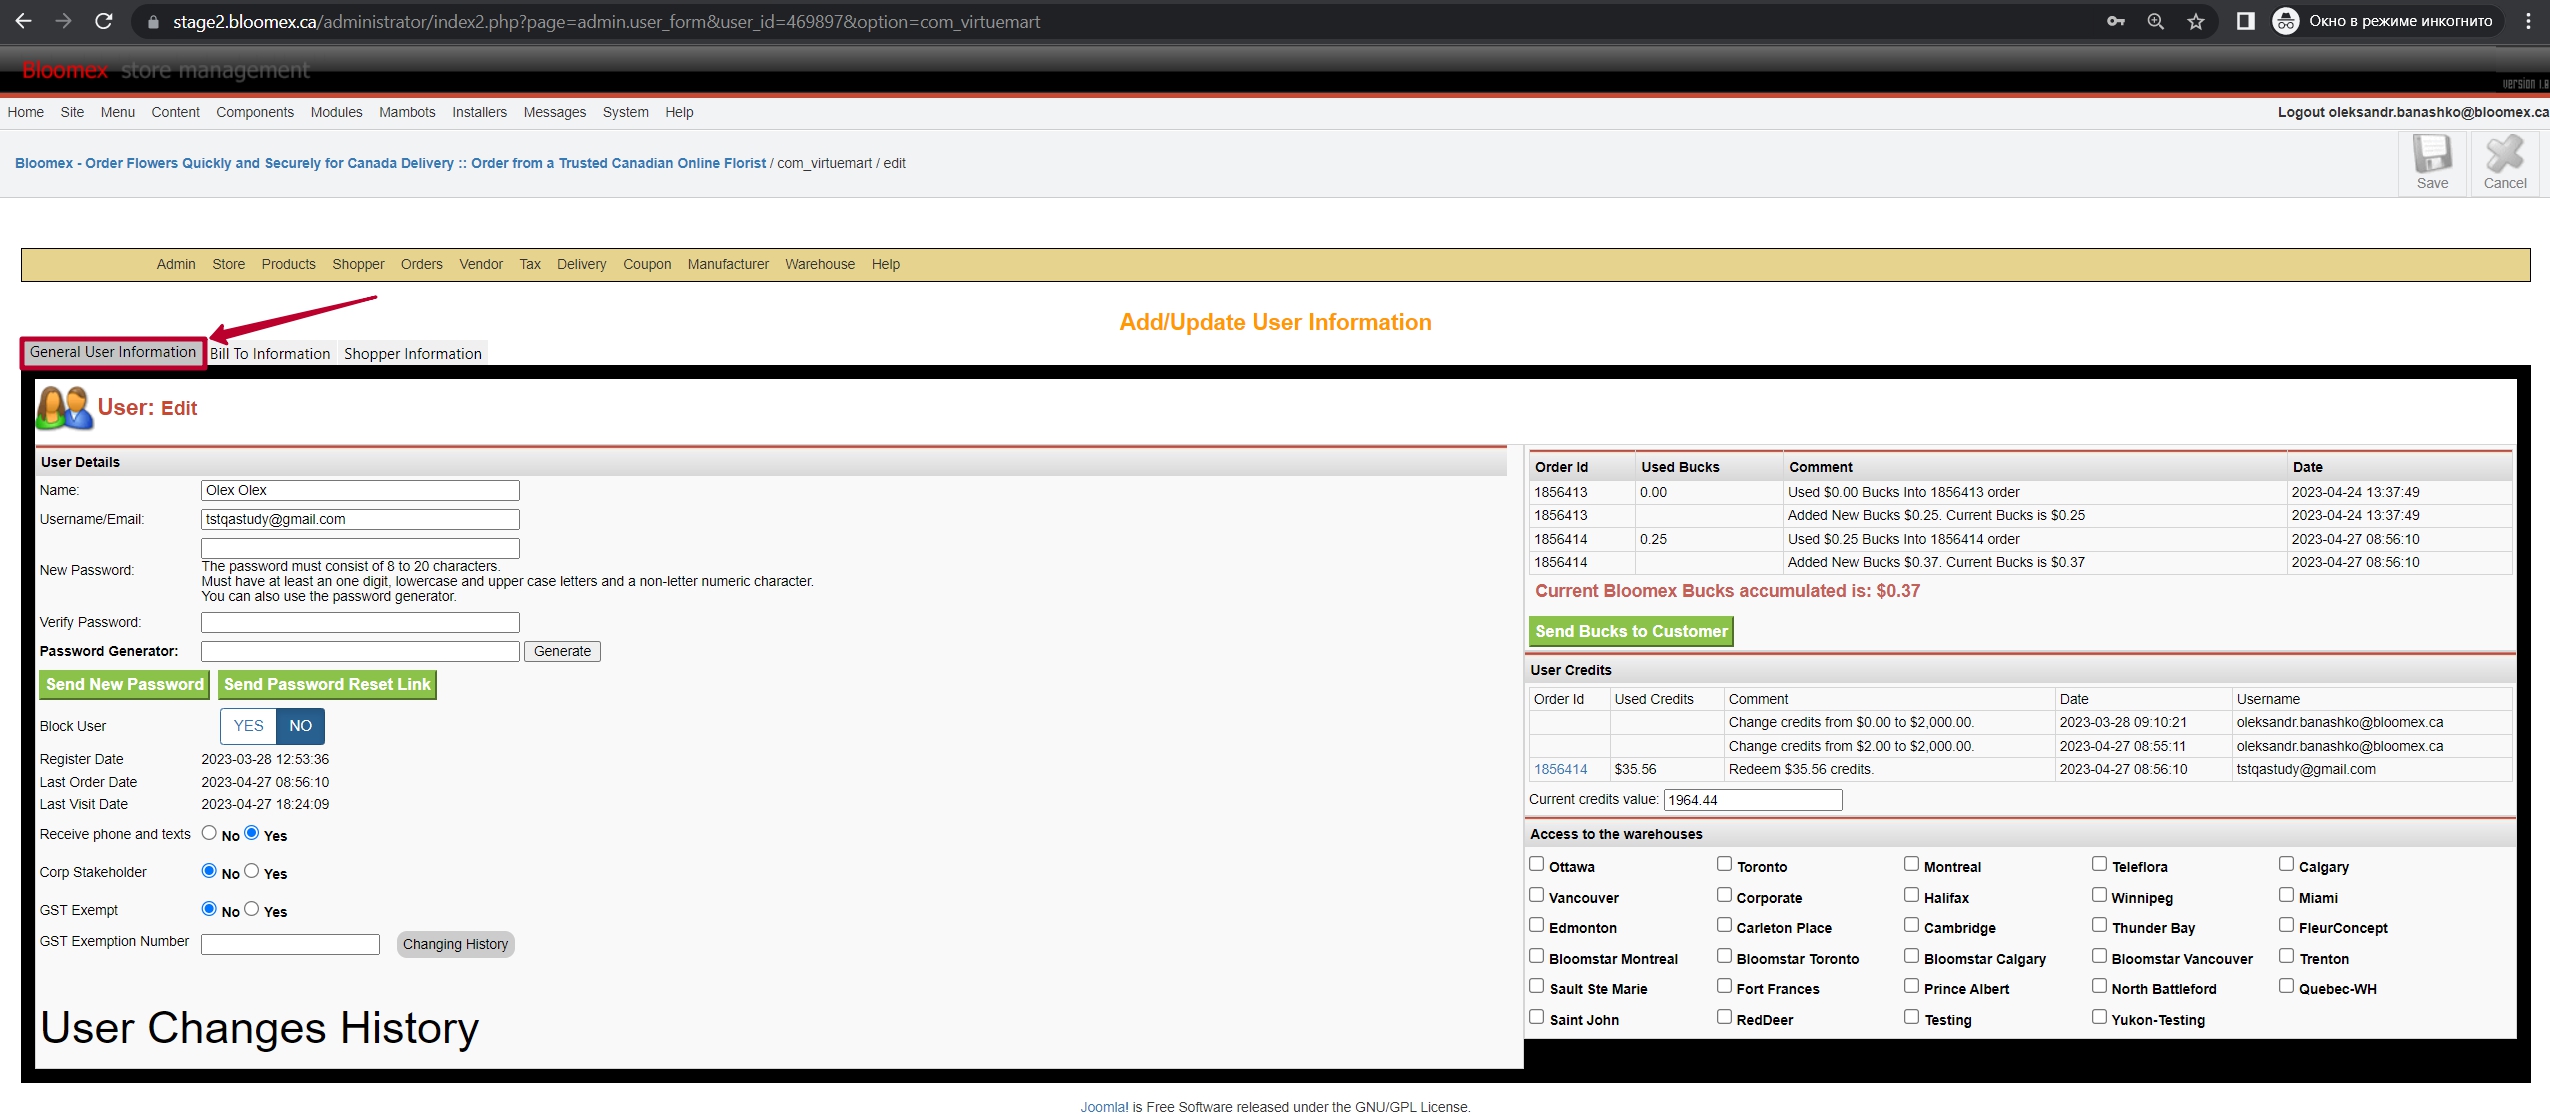Check the Winnipeg warehouse checkbox
Screen dimensions: 2550x1115
coord(2099,895)
